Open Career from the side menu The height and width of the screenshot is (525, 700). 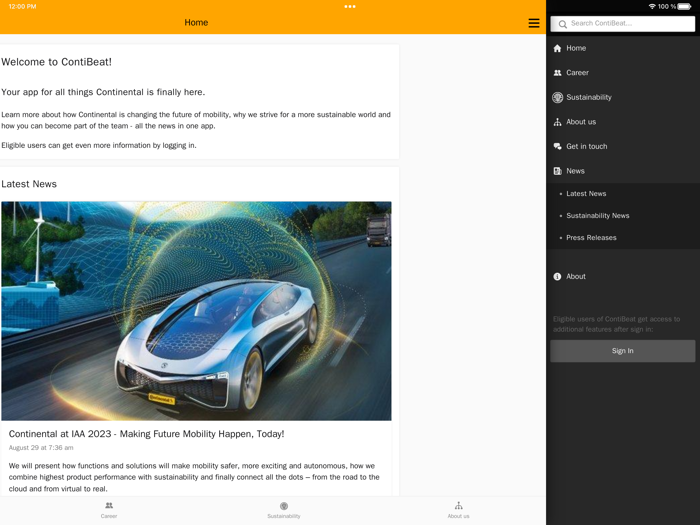[623, 73]
